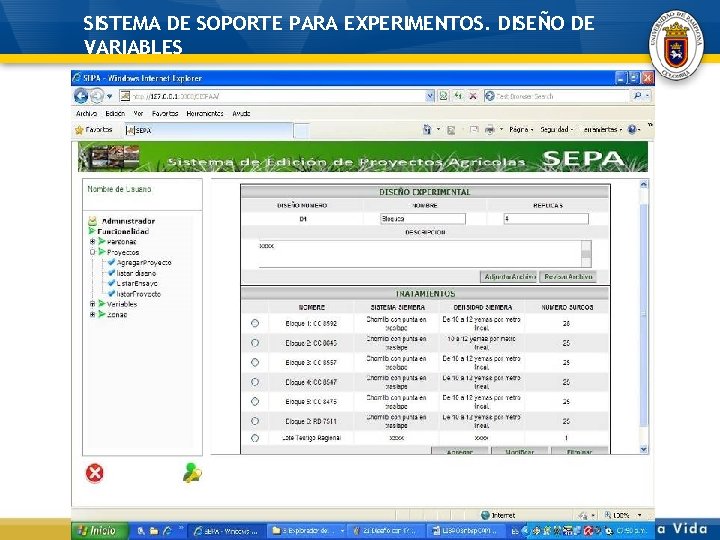Select radio button for Bloque 5 row
Viewport: 720px width, 540px height.
pyautogui.click(x=255, y=401)
